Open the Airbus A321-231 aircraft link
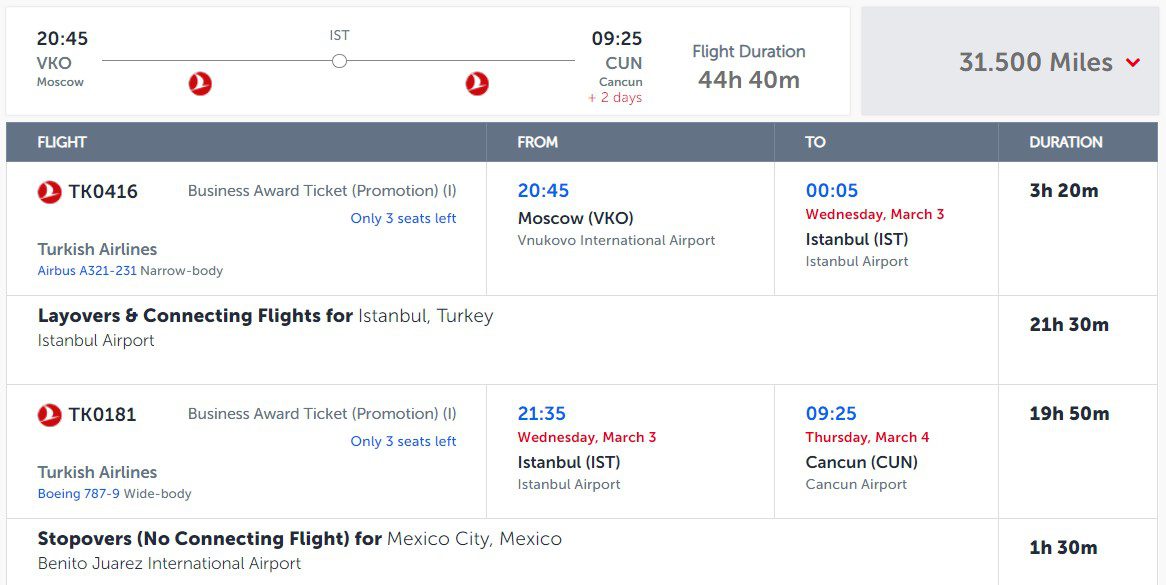The image size is (1166, 585). point(87,271)
